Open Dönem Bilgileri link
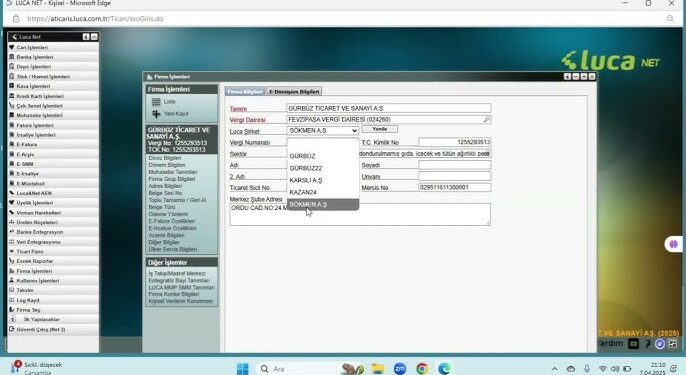Image resolution: width=686 pixels, height=375 pixels. coord(167,165)
